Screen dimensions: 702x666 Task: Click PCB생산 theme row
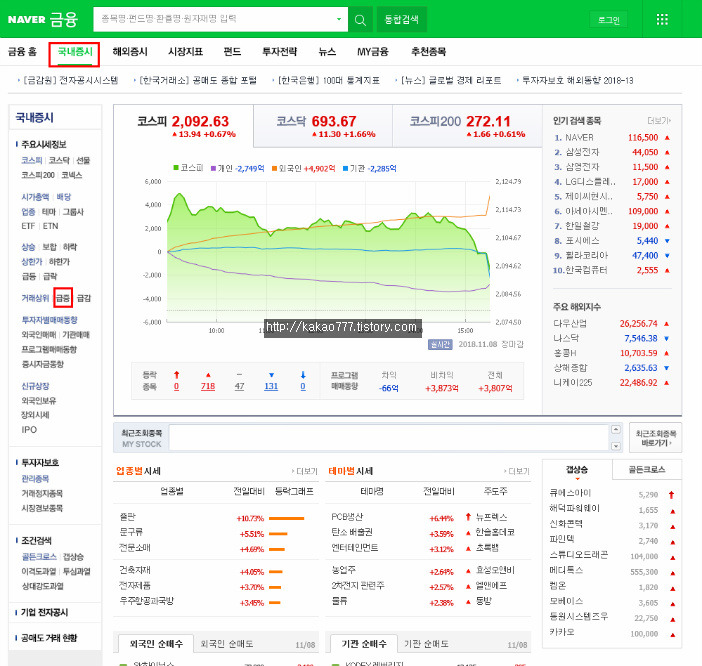pyautogui.click(x=347, y=517)
